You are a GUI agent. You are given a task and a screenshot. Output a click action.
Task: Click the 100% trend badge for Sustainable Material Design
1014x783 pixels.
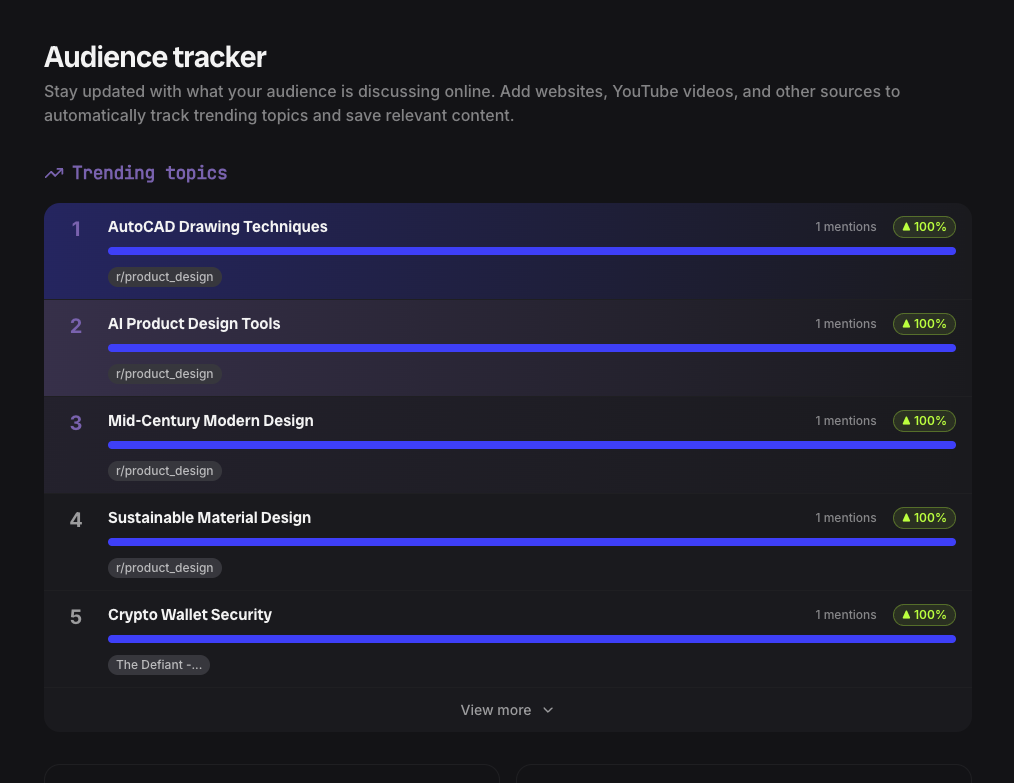pos(924,518)
